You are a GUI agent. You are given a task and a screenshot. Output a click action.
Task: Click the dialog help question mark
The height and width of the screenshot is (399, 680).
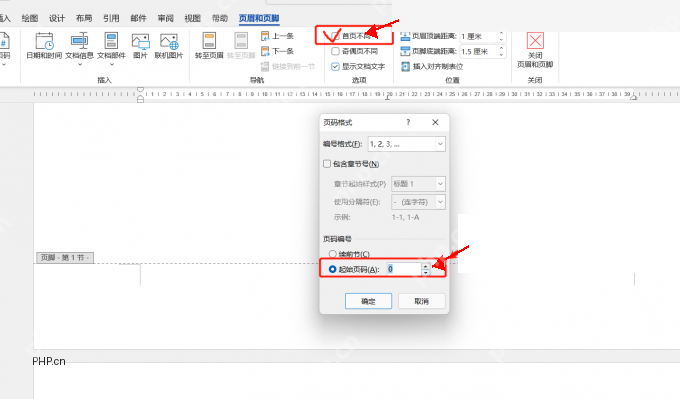pyautogui.click(x=408, y=122)
